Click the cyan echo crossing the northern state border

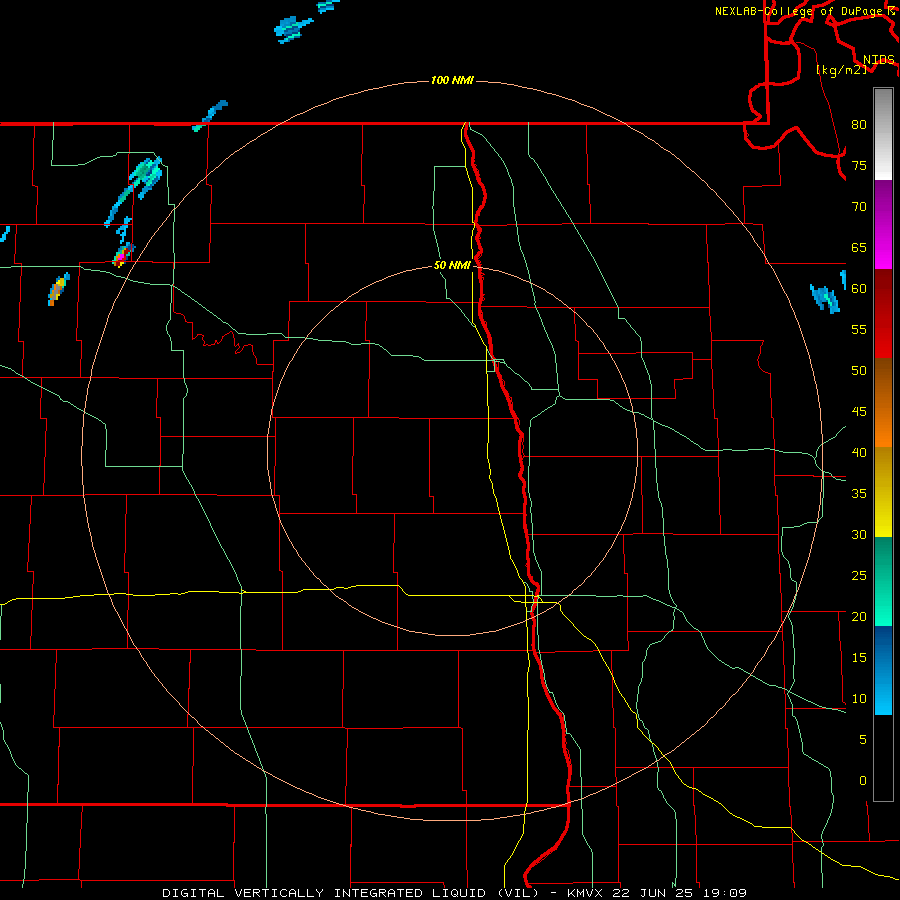tap(210, 115)
